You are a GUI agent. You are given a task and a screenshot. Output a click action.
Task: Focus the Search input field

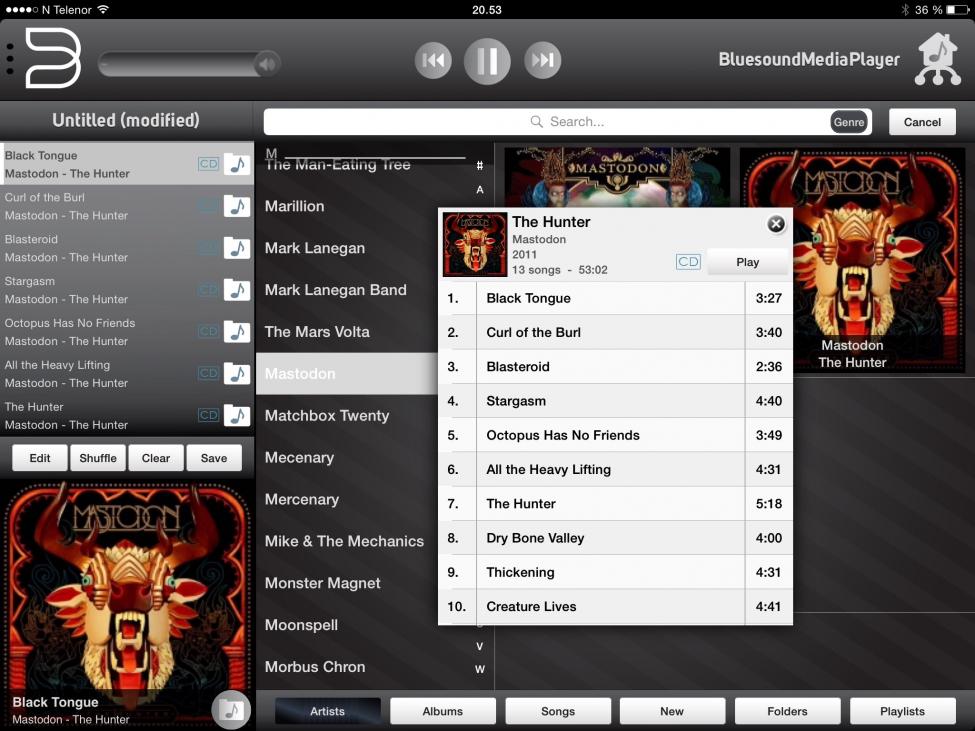[x=567, y=122]
